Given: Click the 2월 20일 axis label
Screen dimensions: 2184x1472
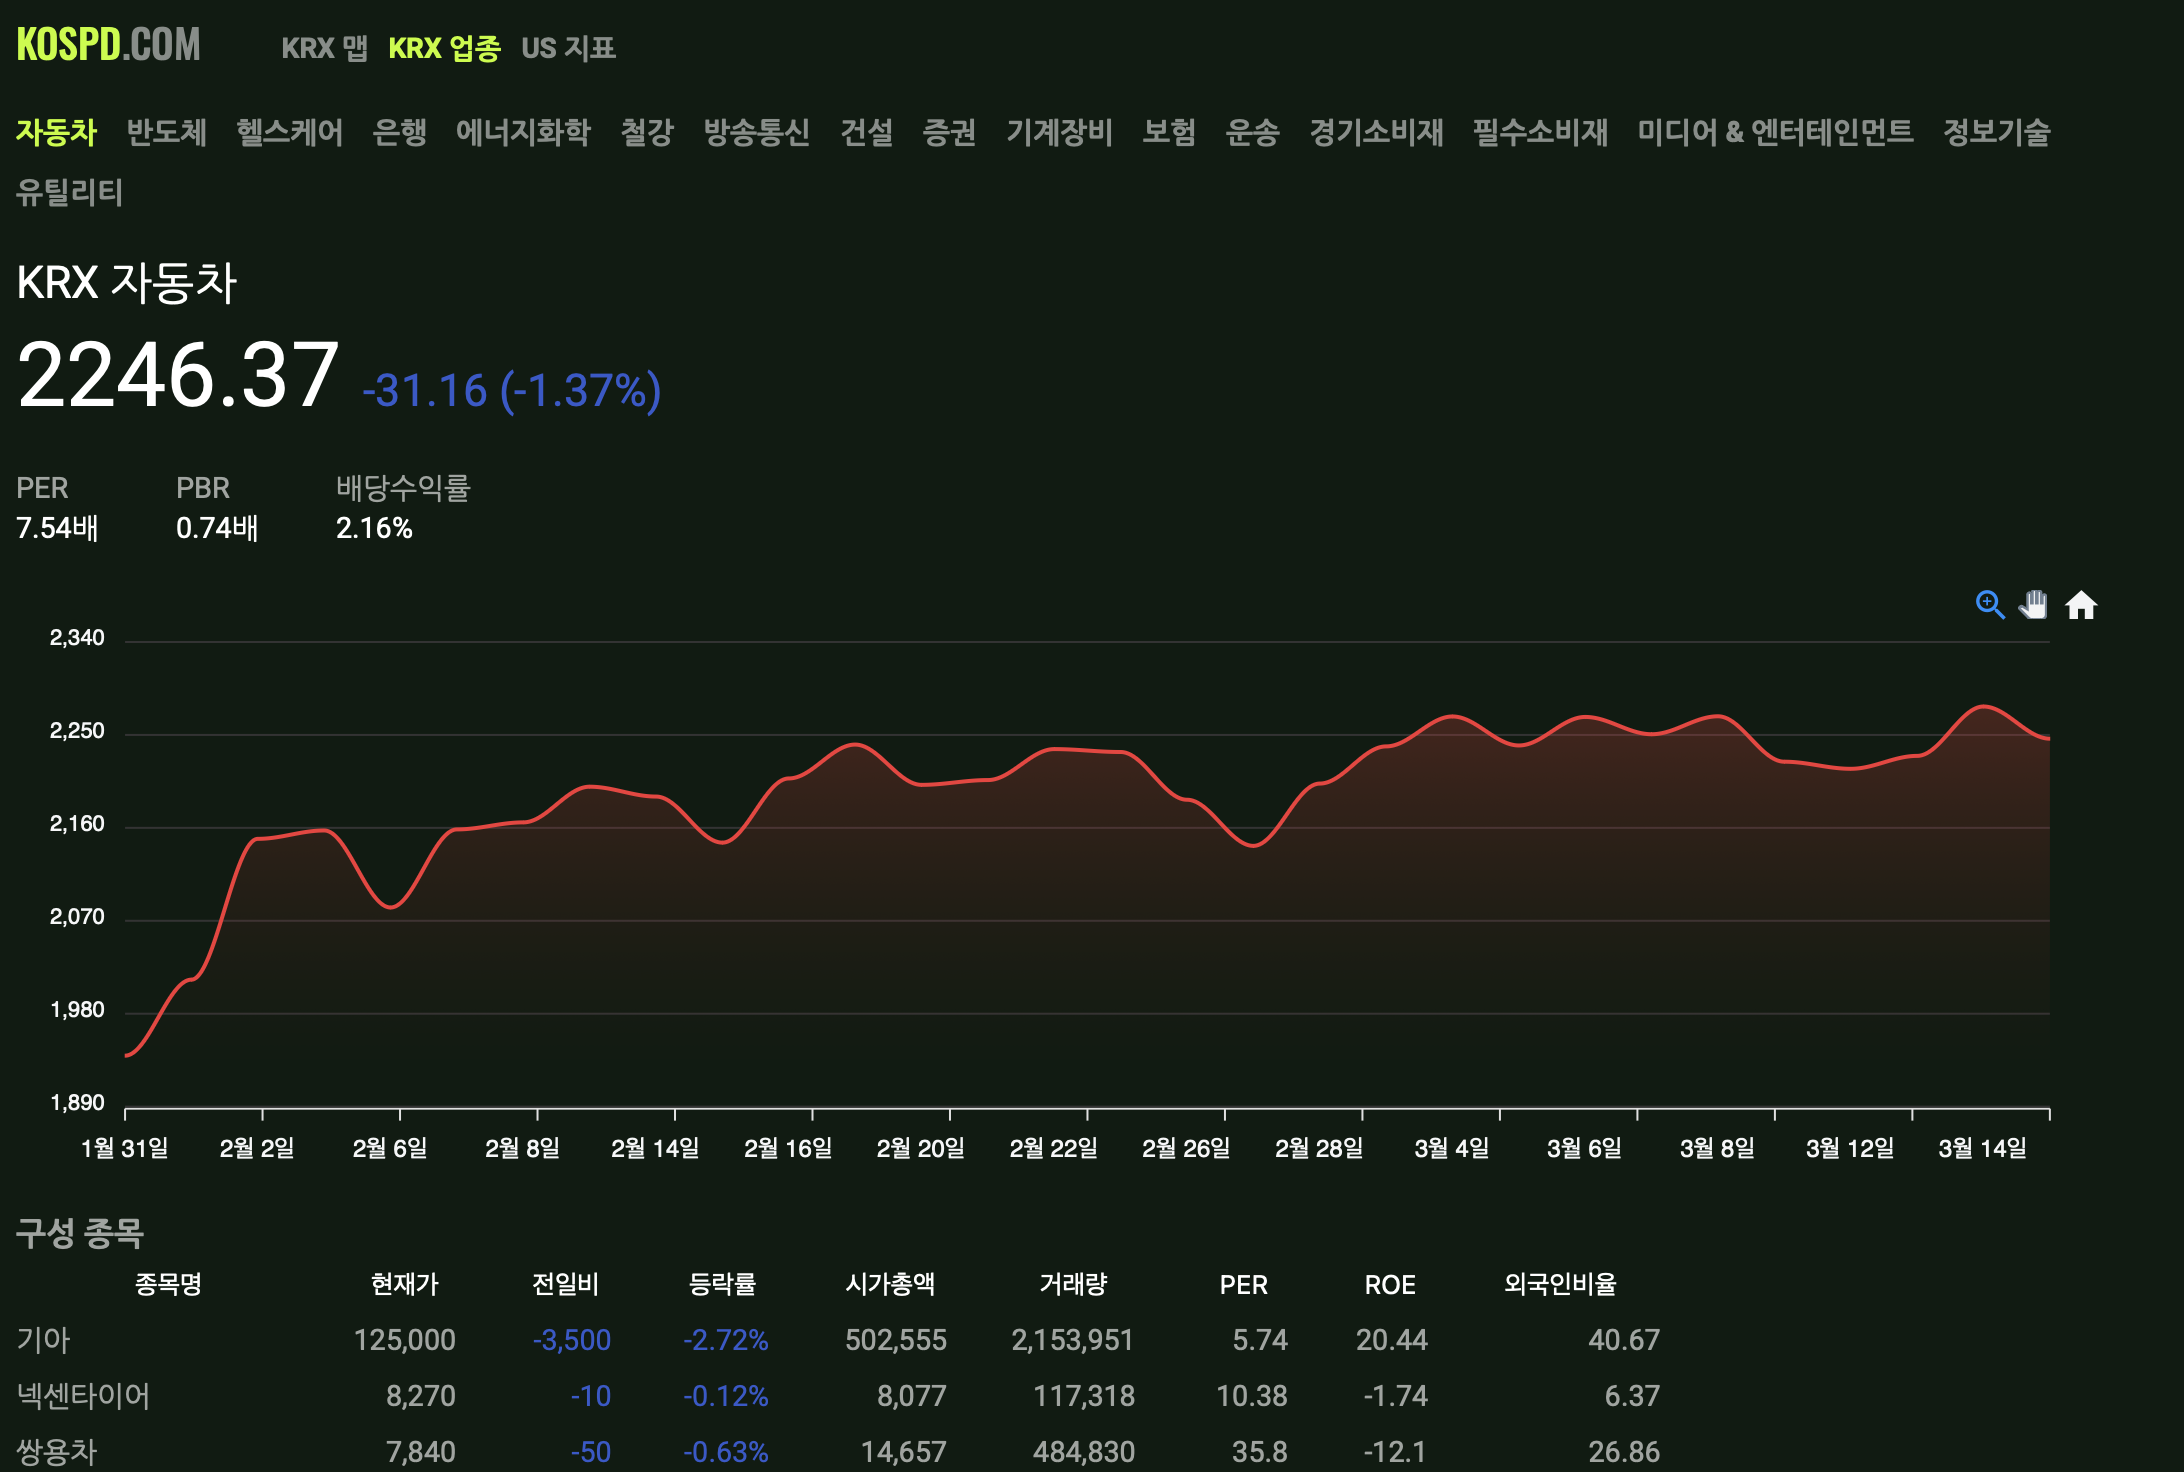Looking at the screenshot, I should pyautogui.click(x=920, y=1148).
